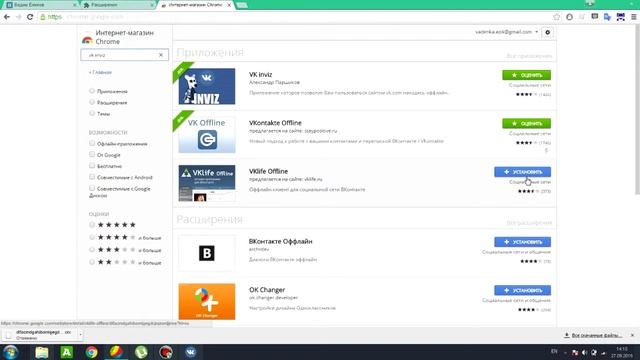Click the browser forward arrow

18,17
